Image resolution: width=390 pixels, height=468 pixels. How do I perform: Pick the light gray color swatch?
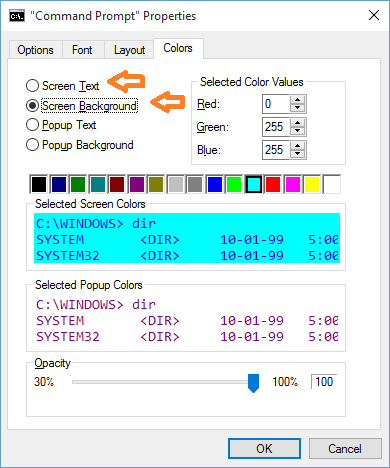(x=176, y=184)
